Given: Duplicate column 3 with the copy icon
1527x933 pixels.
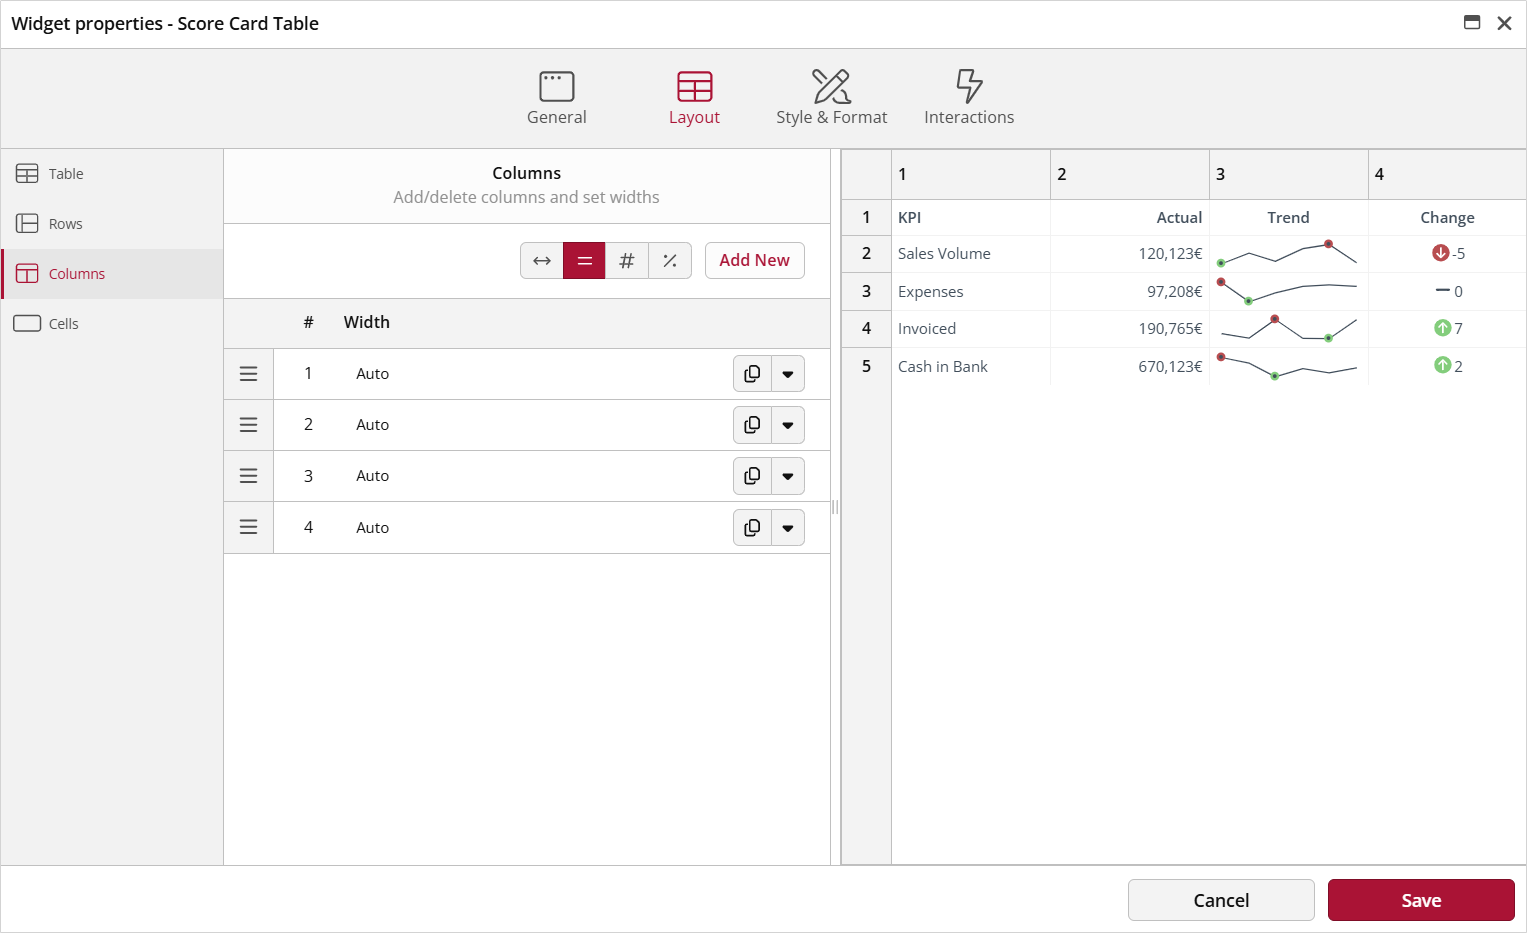Looking at the screenshot, I should point(752,476).
